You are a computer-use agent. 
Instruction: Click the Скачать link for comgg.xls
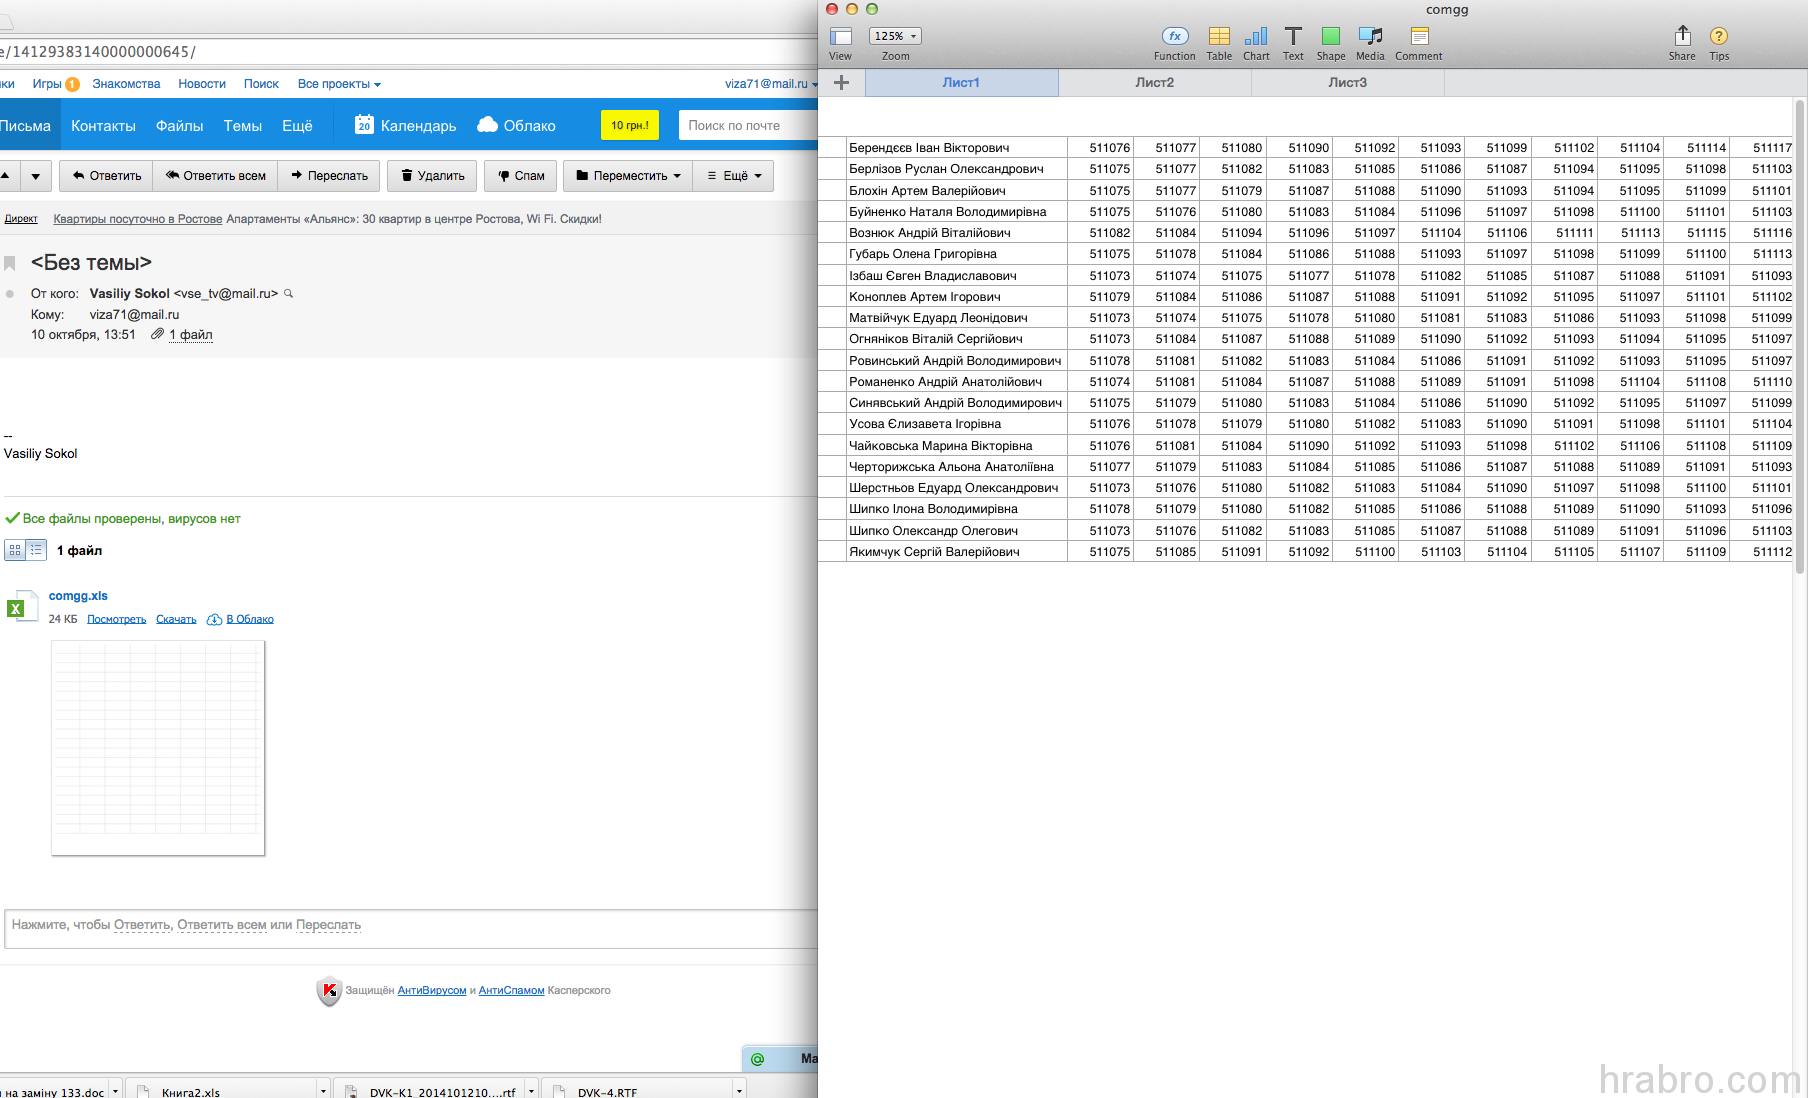[176, 620]
